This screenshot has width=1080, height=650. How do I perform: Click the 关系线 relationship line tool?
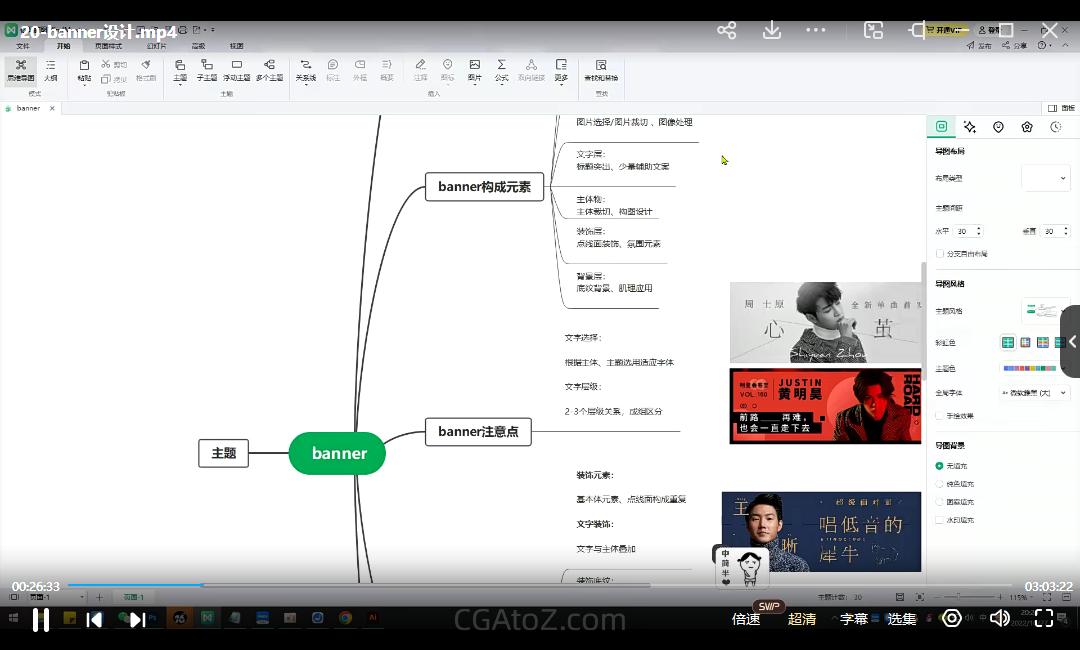[x=306, y=69]
